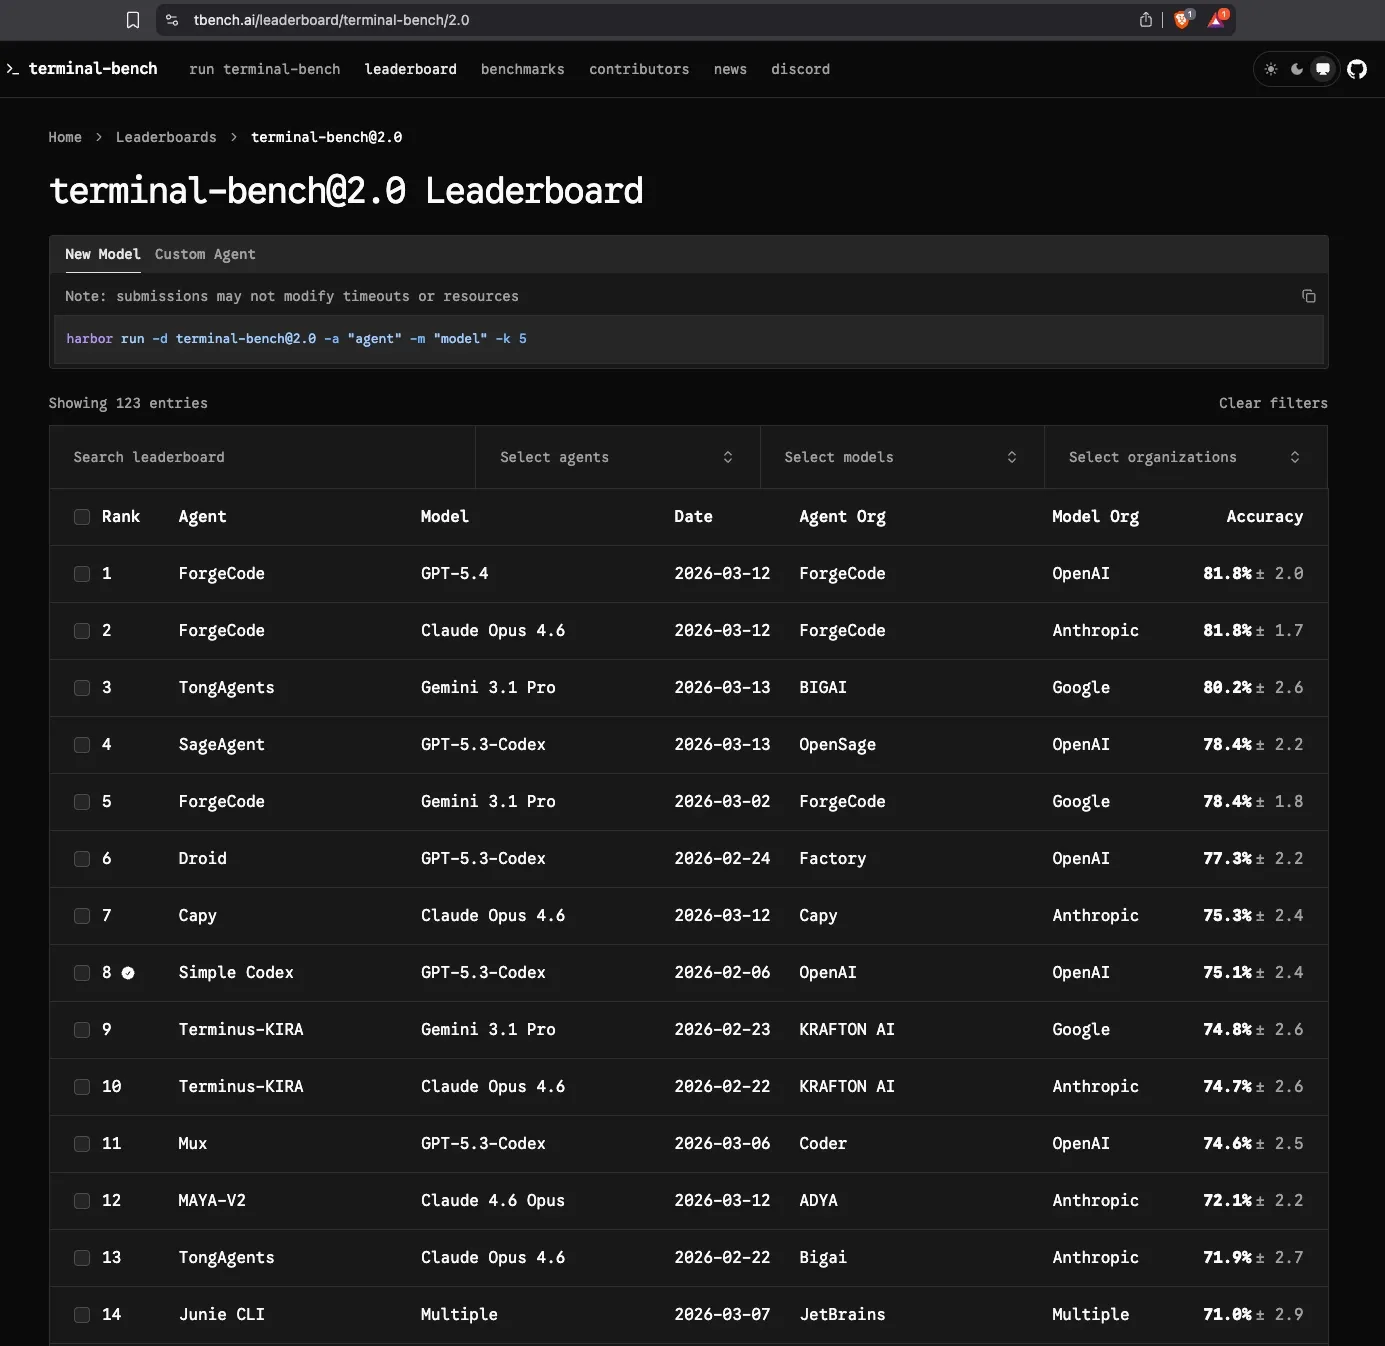Select the rank 3 TongAgents checkbox
1385x1346 pixels.
82,688
